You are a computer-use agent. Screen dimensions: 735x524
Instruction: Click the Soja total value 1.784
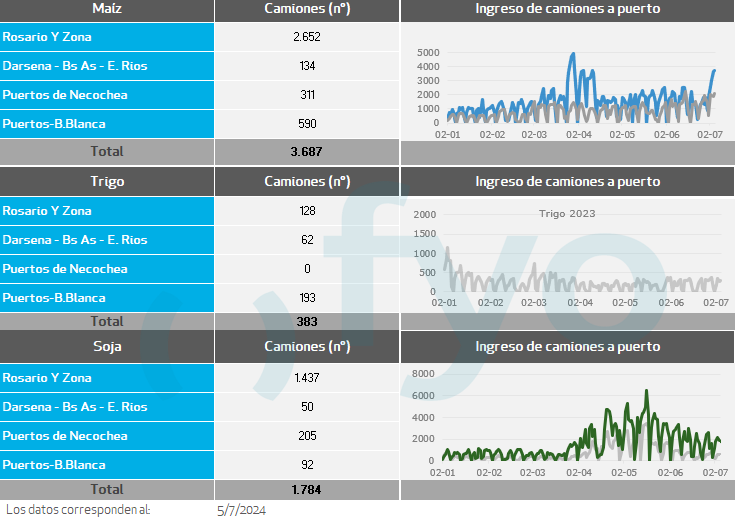pos(307,490)
